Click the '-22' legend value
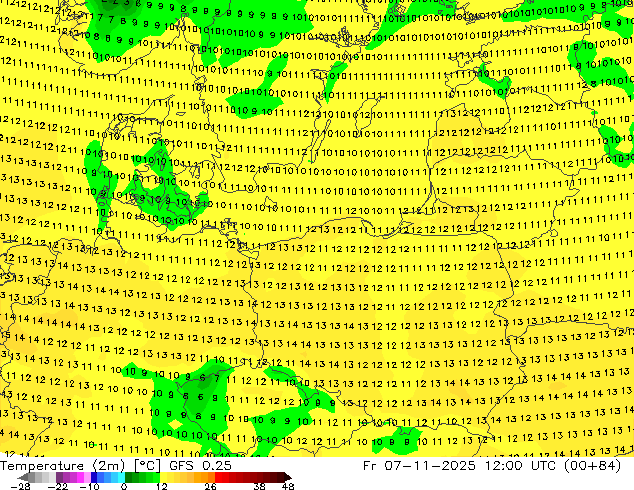The width and height of the screenshot is (634, 490). (x=57, y=486)
